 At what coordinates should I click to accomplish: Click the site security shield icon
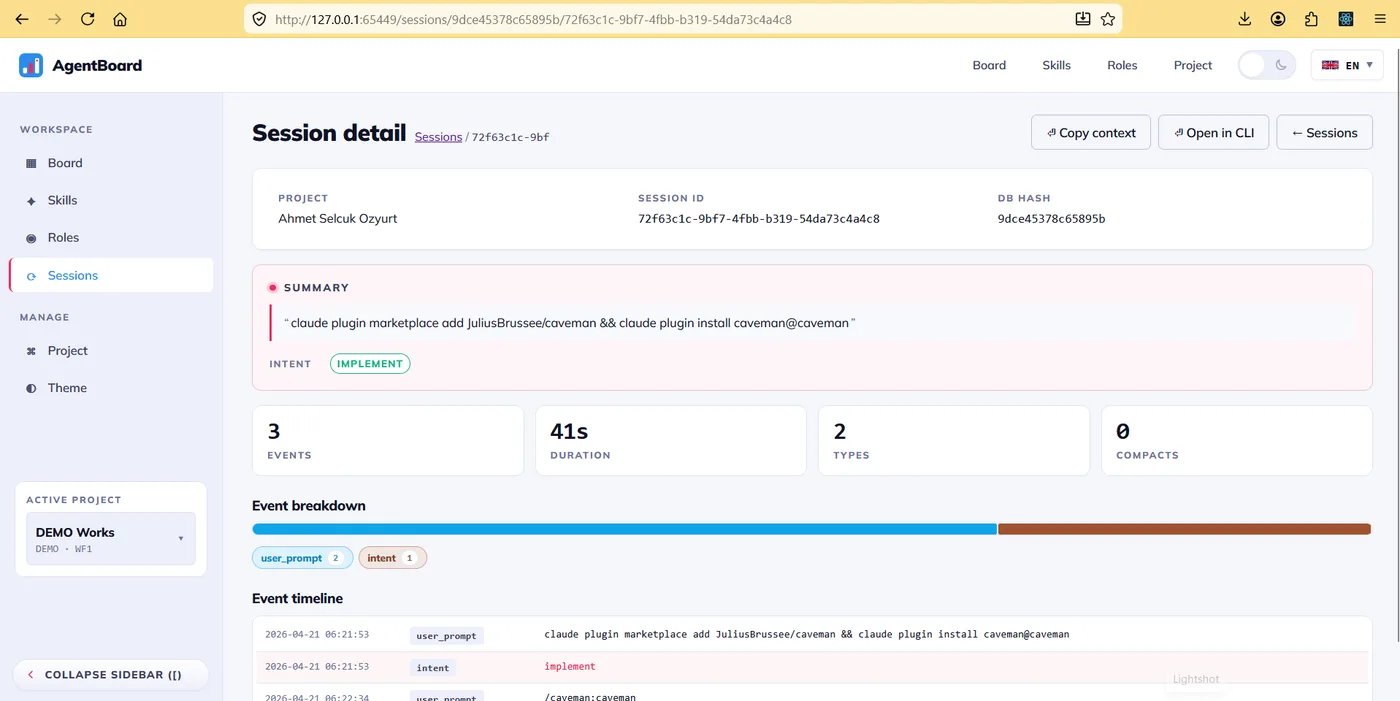click(259, 19)
